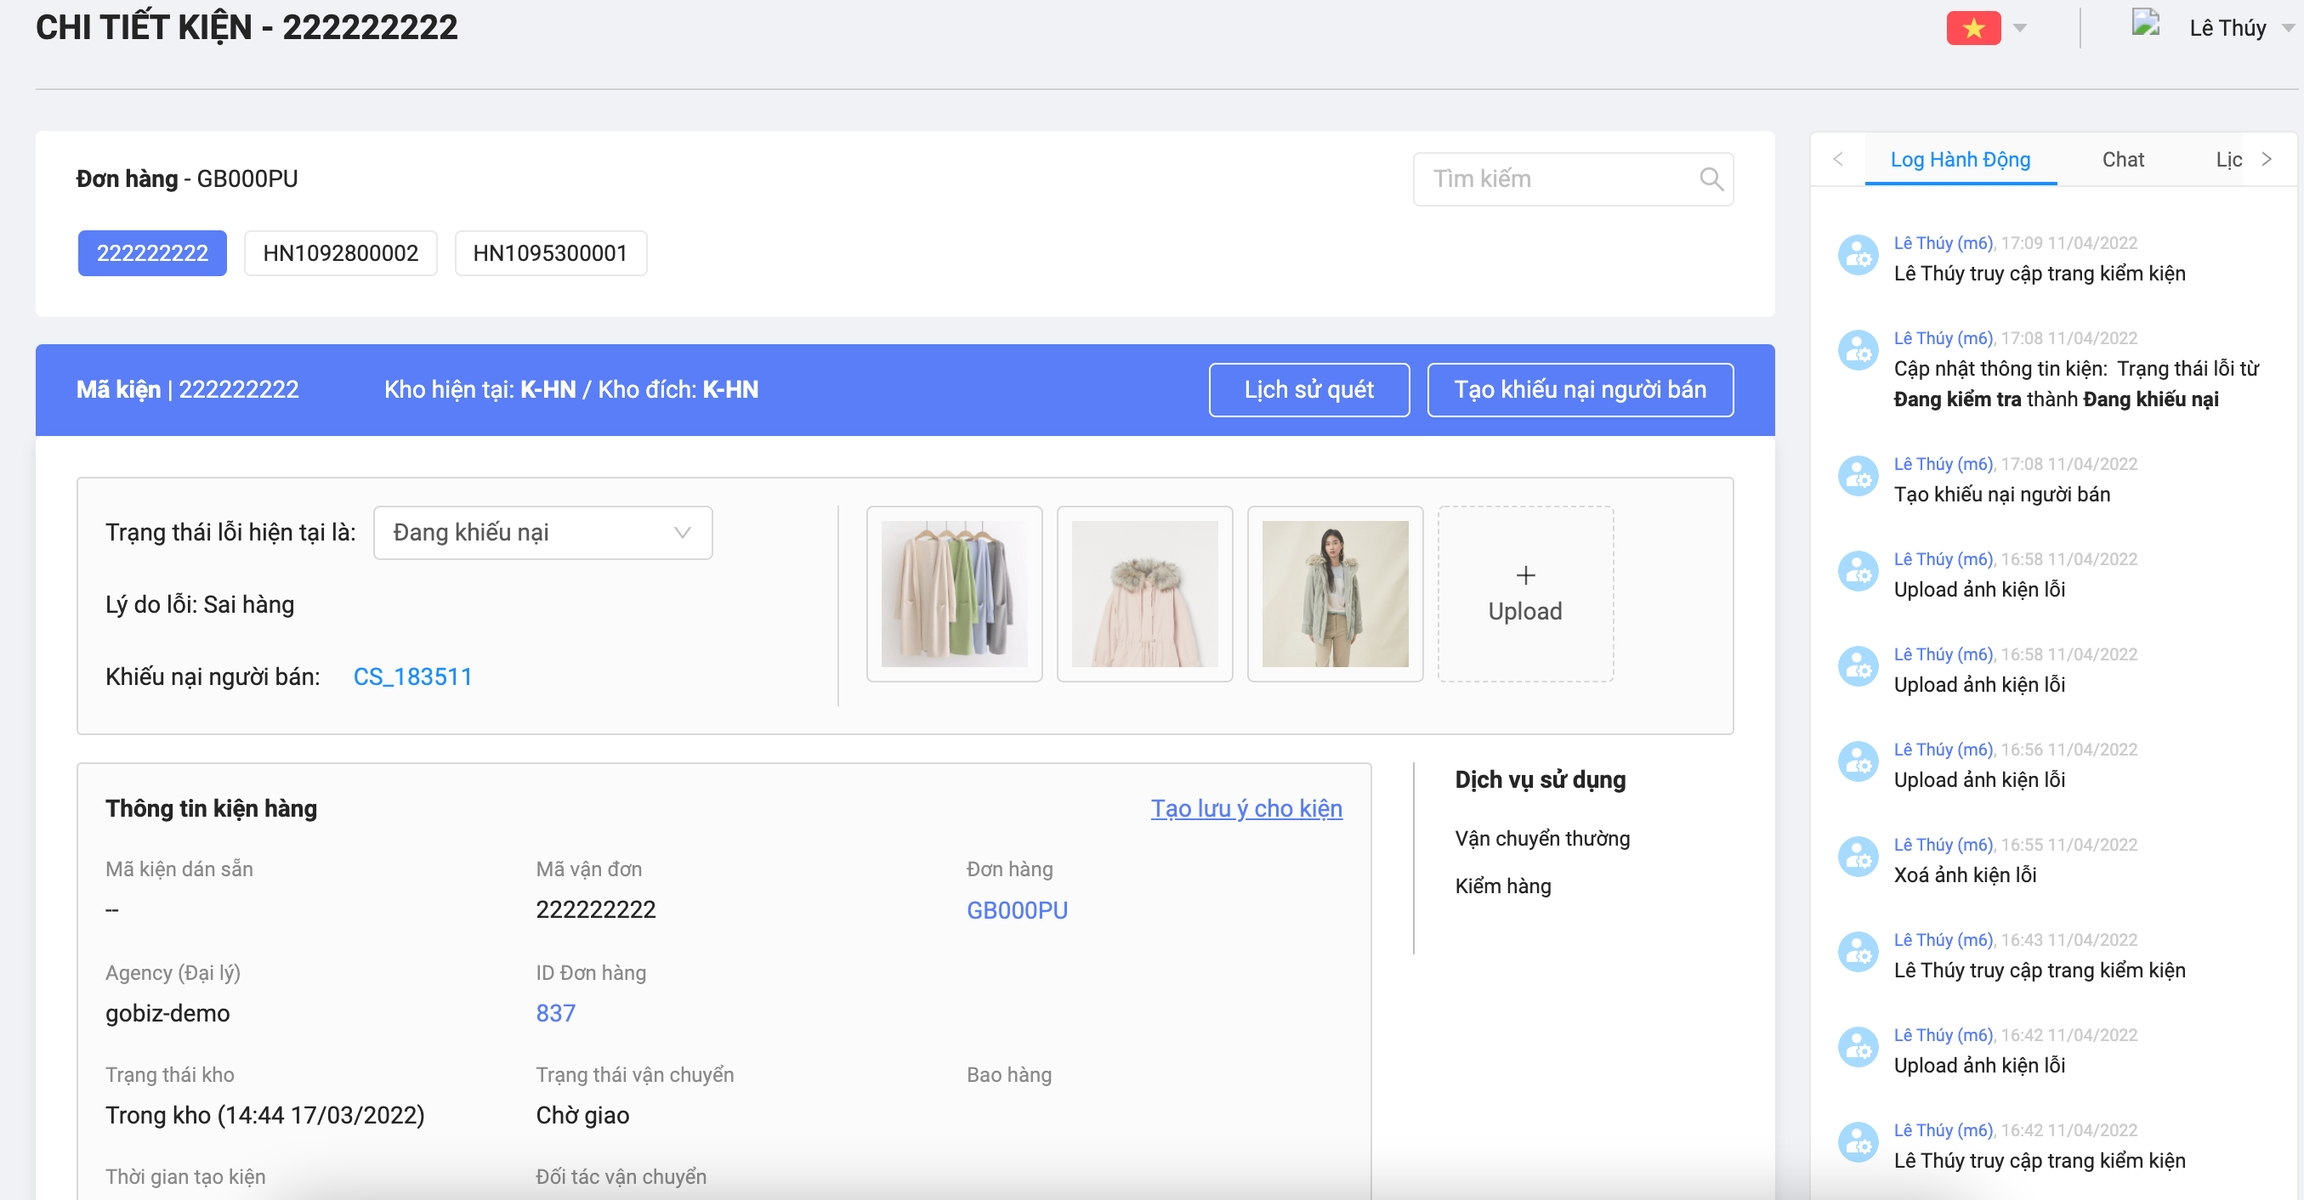Click the plus Upload image tile

pyautogui.click(x=1525, y=594)
